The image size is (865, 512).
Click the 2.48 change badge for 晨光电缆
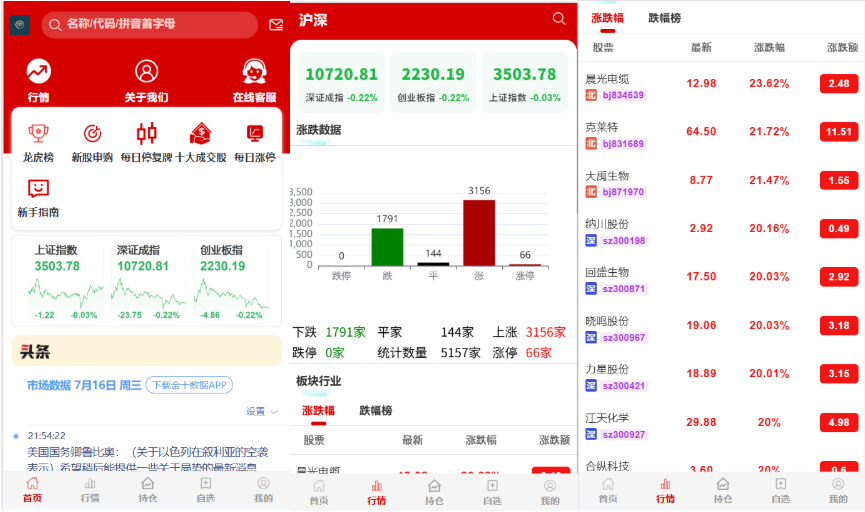click(x=839, y=84)
